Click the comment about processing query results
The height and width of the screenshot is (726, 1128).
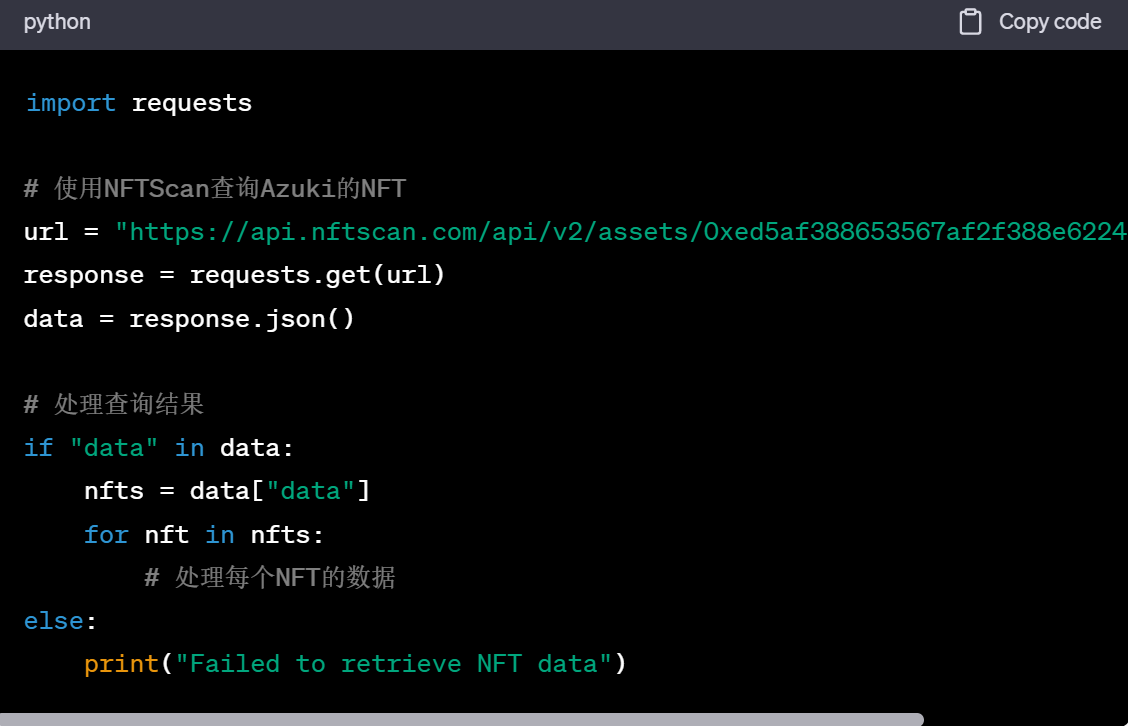click(x=113, y=404)
